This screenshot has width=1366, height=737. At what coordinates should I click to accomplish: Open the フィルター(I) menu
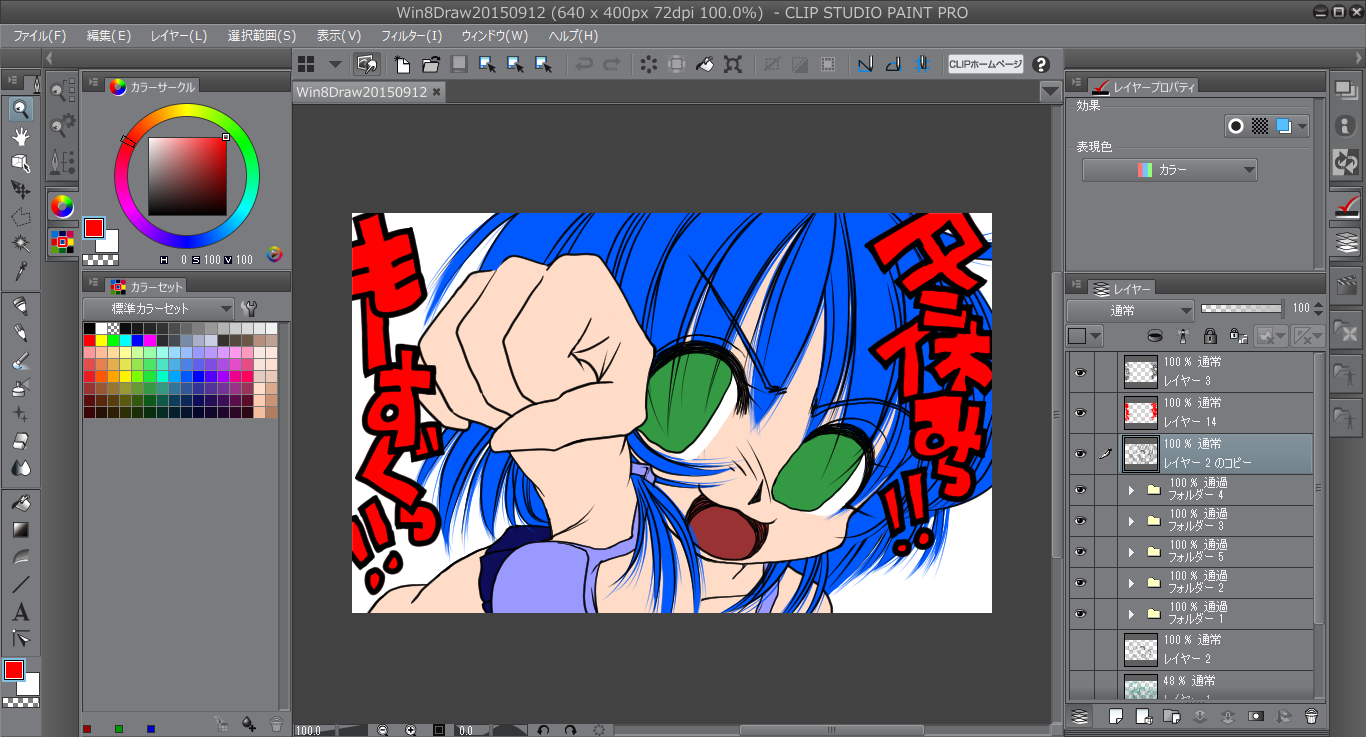(x=411, y=35)
